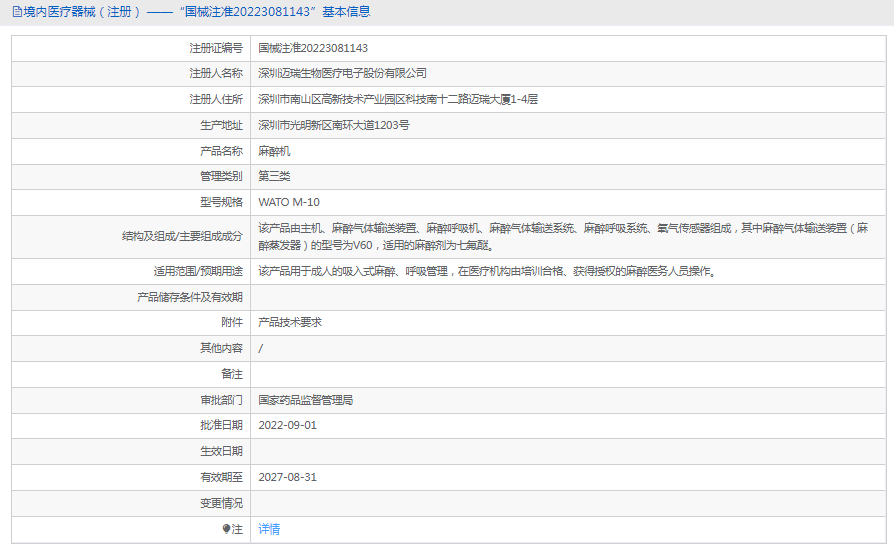Select registration number 国械注准20223081143 in table

click(313, 48)
